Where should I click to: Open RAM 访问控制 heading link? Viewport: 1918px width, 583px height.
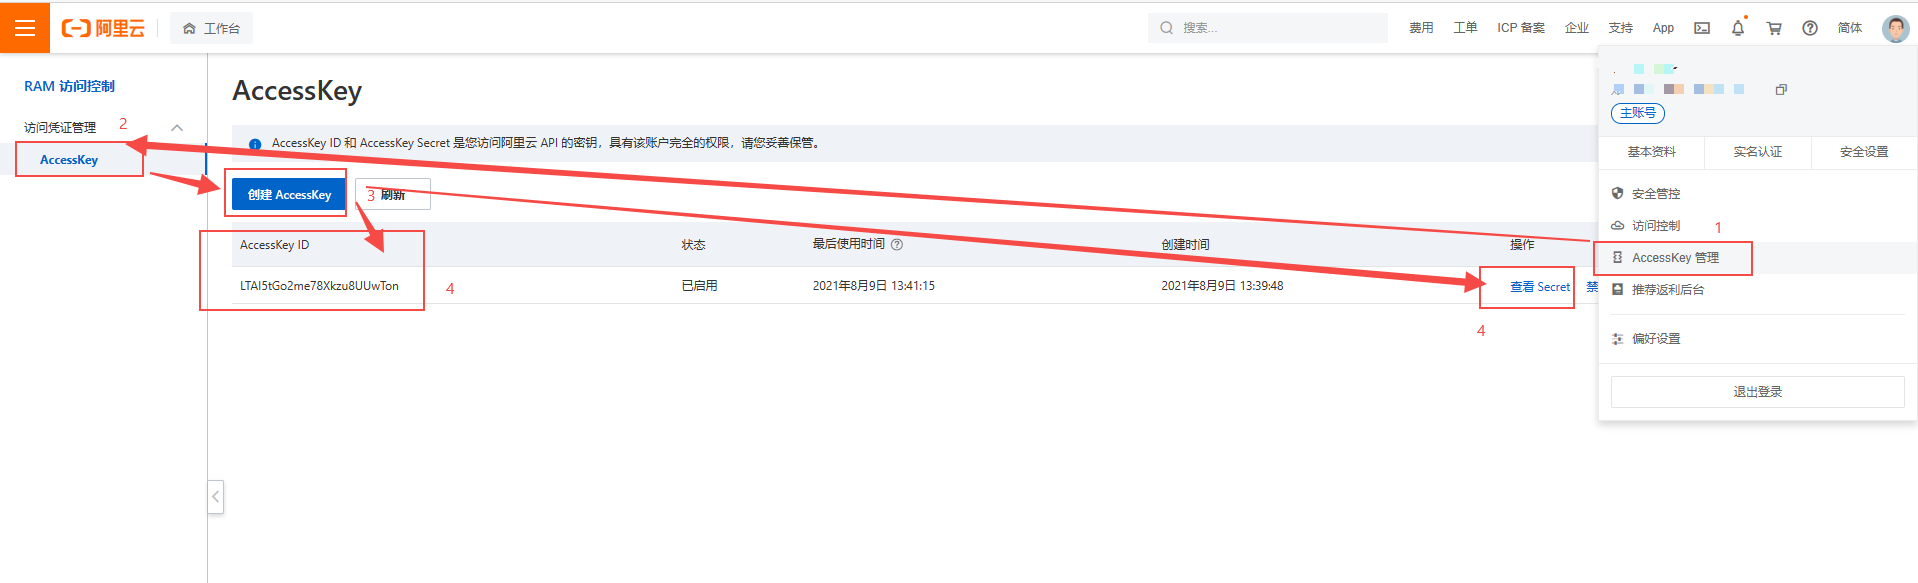(x=69, y=86)
